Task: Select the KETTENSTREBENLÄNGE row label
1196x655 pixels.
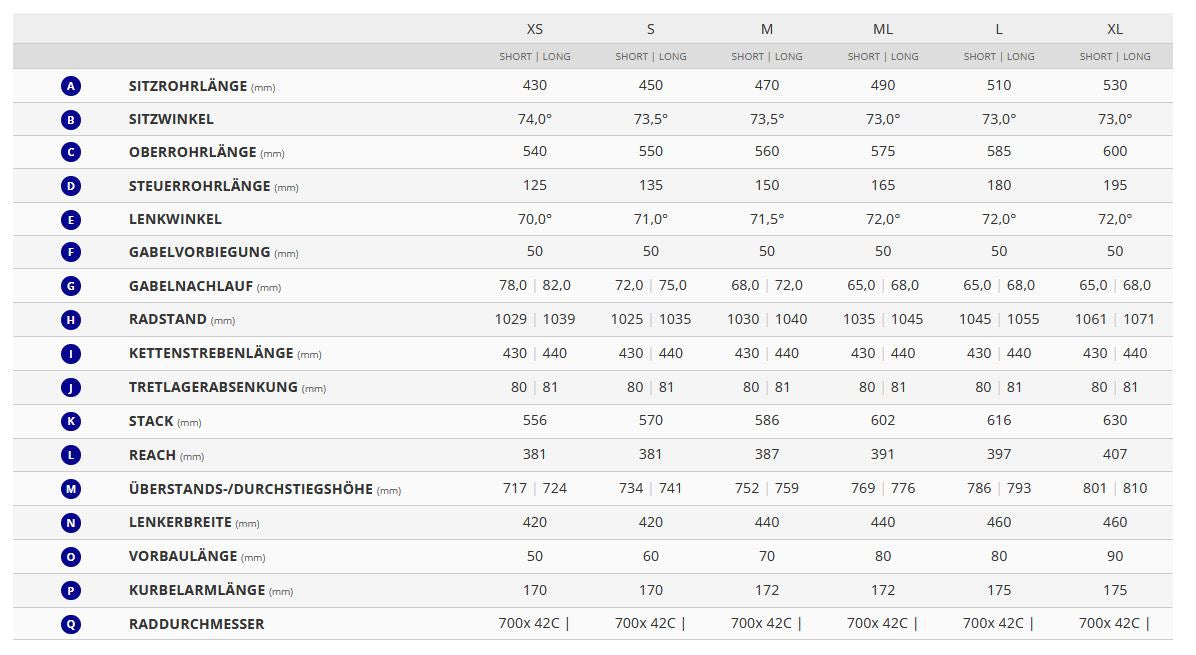Action: (211, 353)
